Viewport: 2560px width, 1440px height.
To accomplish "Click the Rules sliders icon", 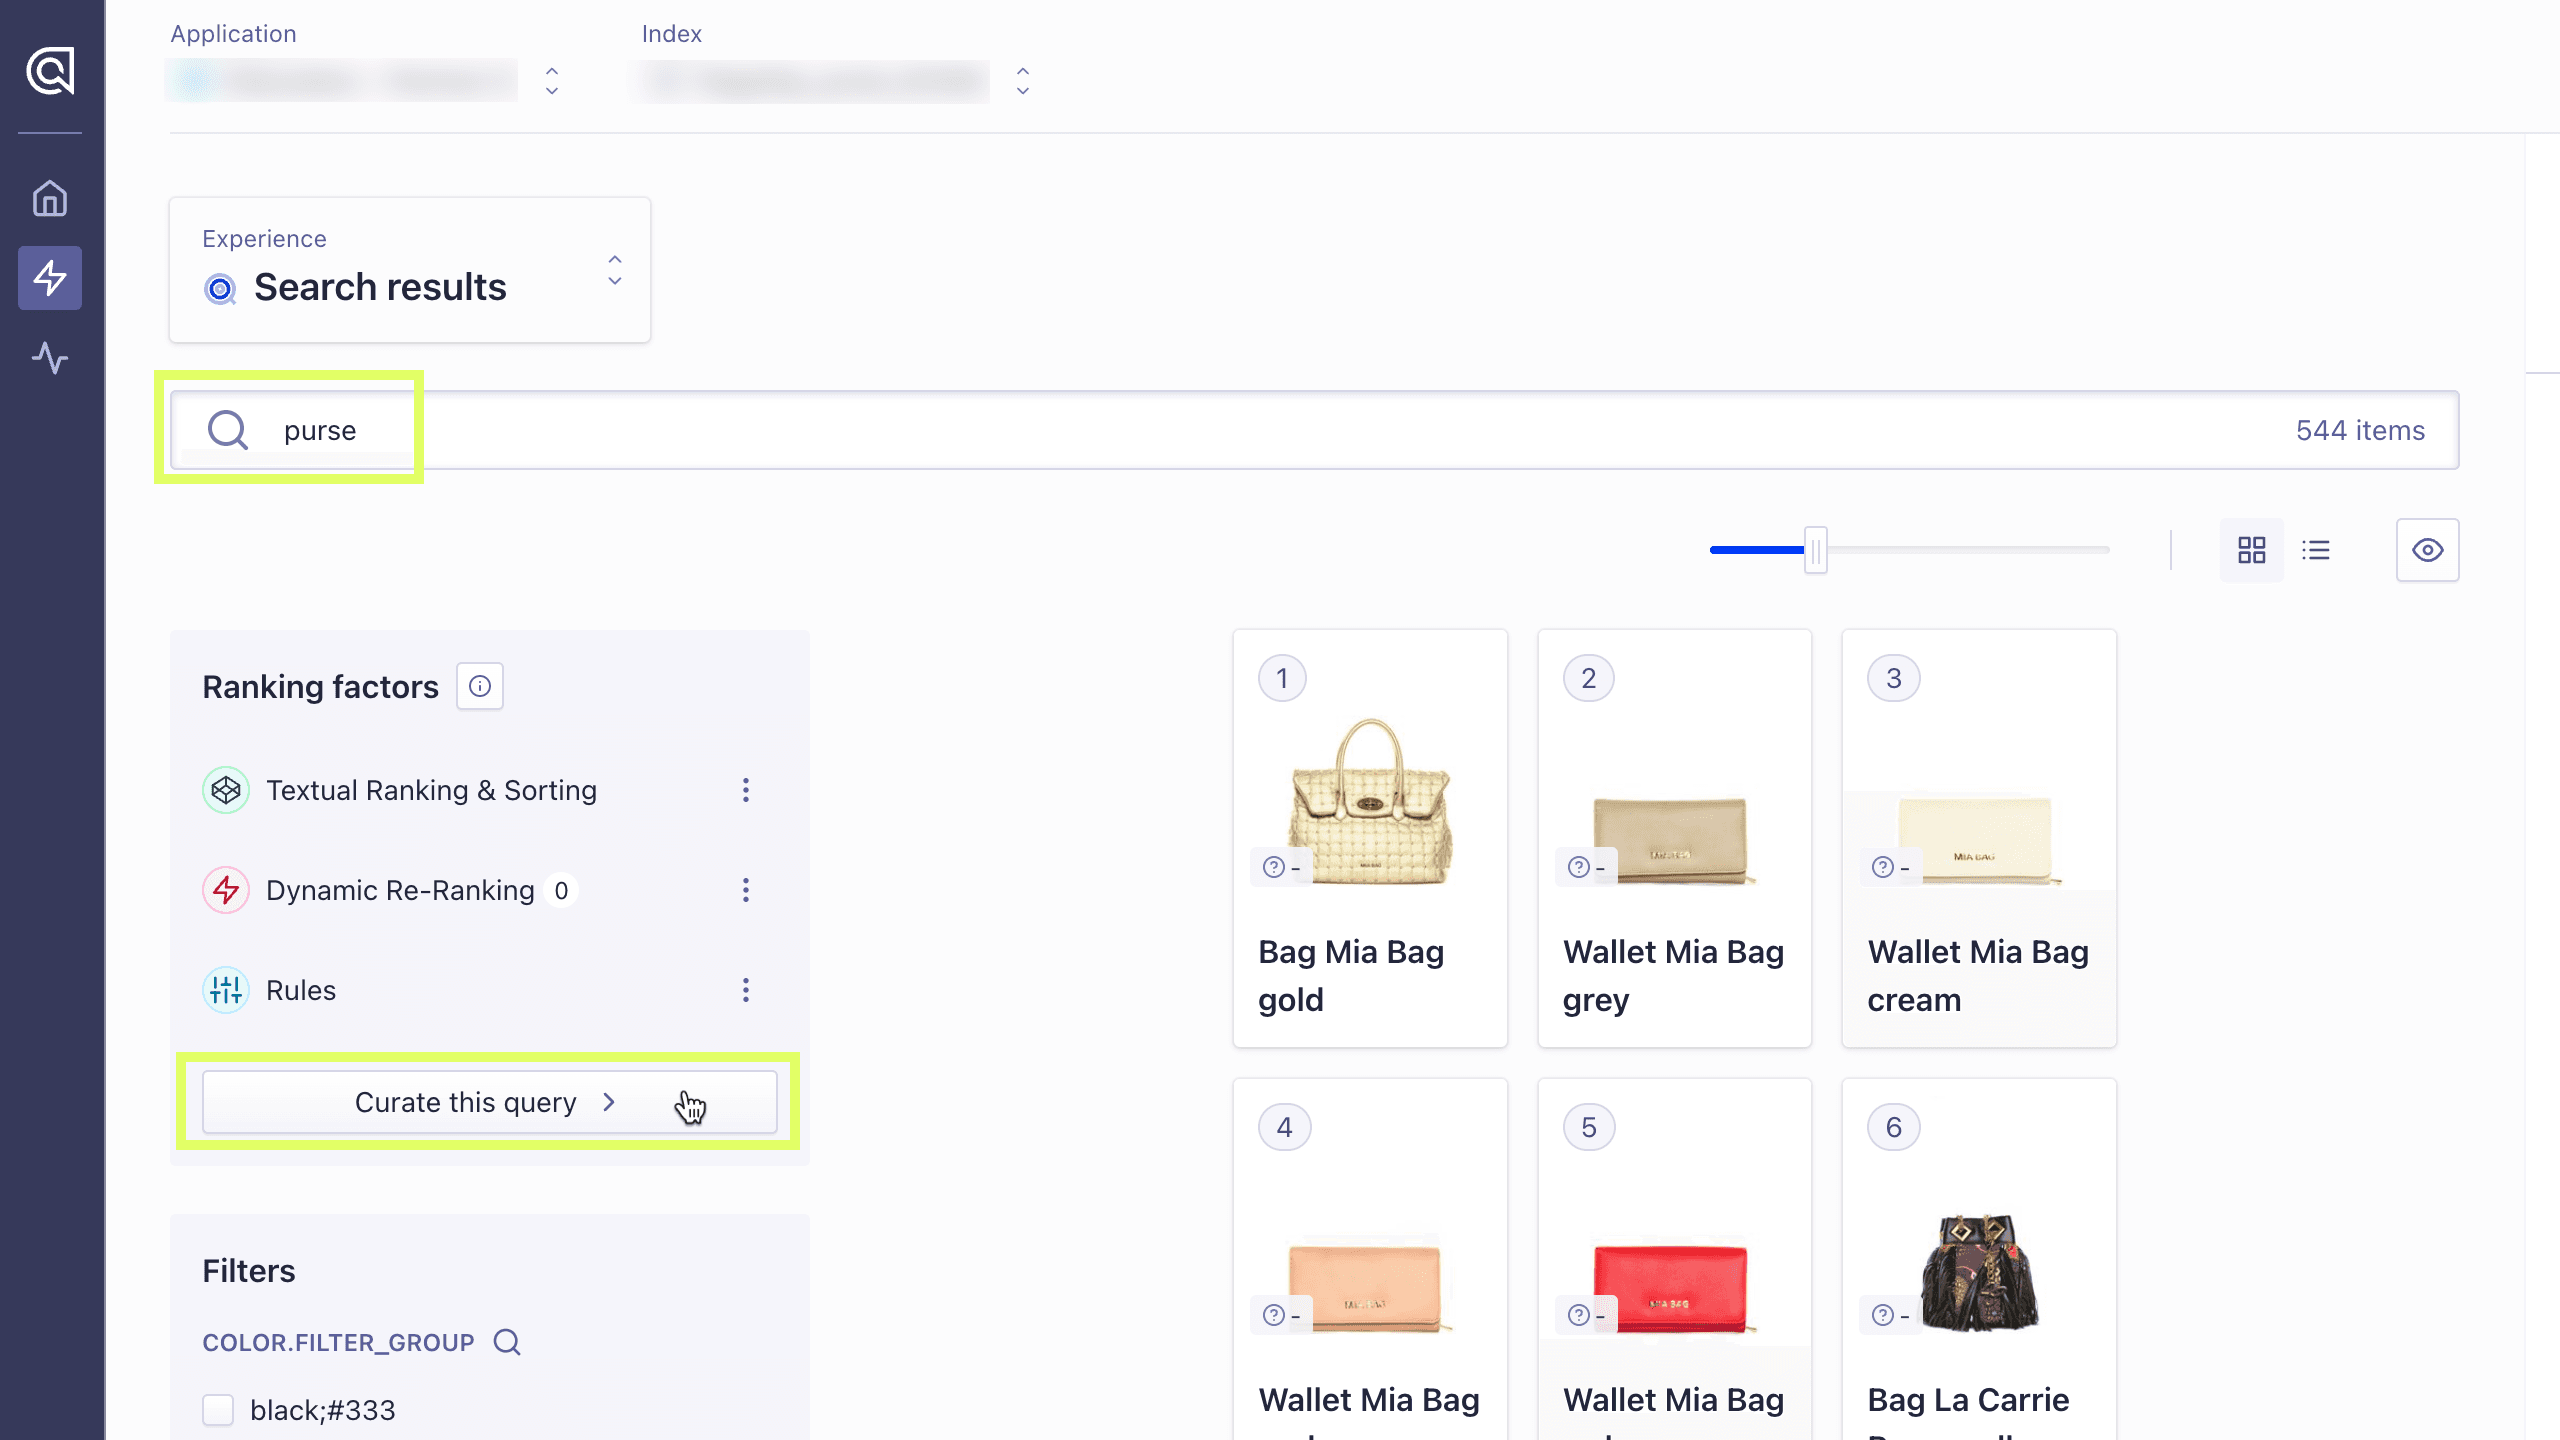I will point(226,990).
